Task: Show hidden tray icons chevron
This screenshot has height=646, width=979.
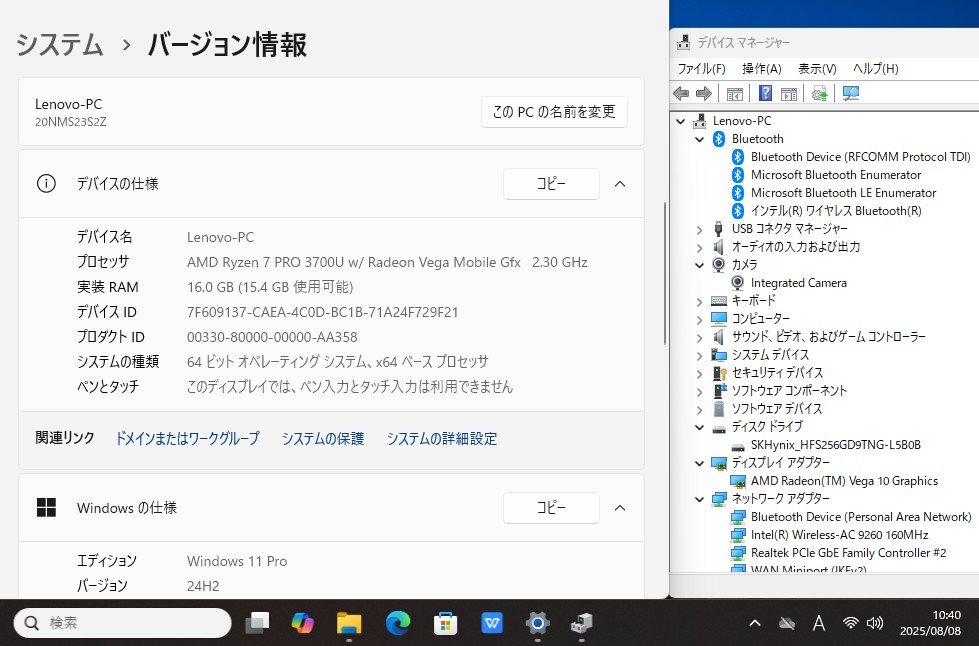Action: [754, 622]
